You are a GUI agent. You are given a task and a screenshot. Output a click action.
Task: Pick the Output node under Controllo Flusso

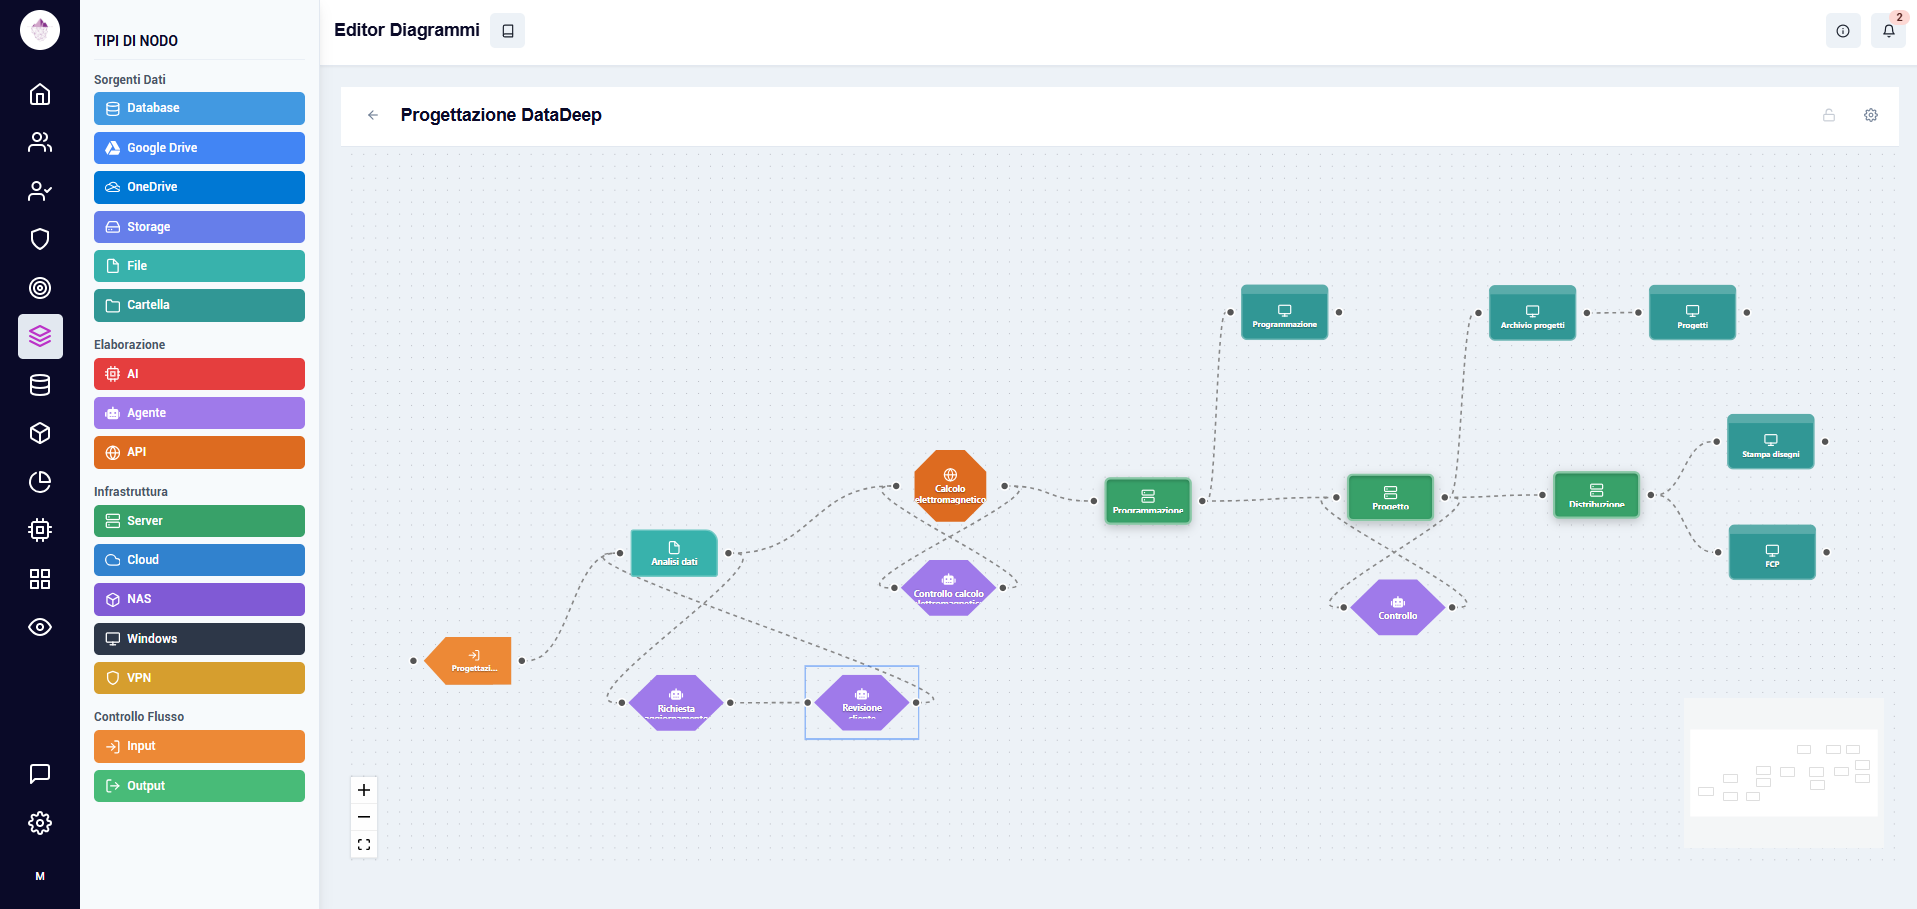pyautogui.click(x=198, y=786)
